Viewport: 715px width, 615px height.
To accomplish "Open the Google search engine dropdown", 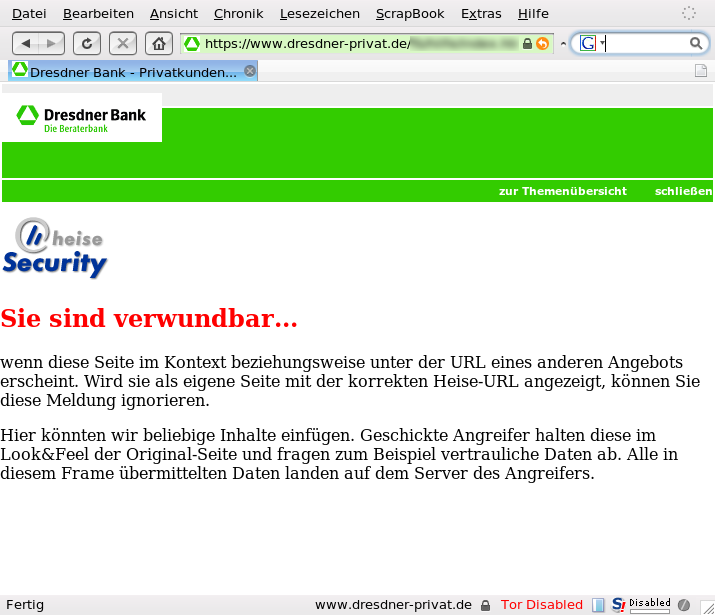I will [x=592, y=43].
